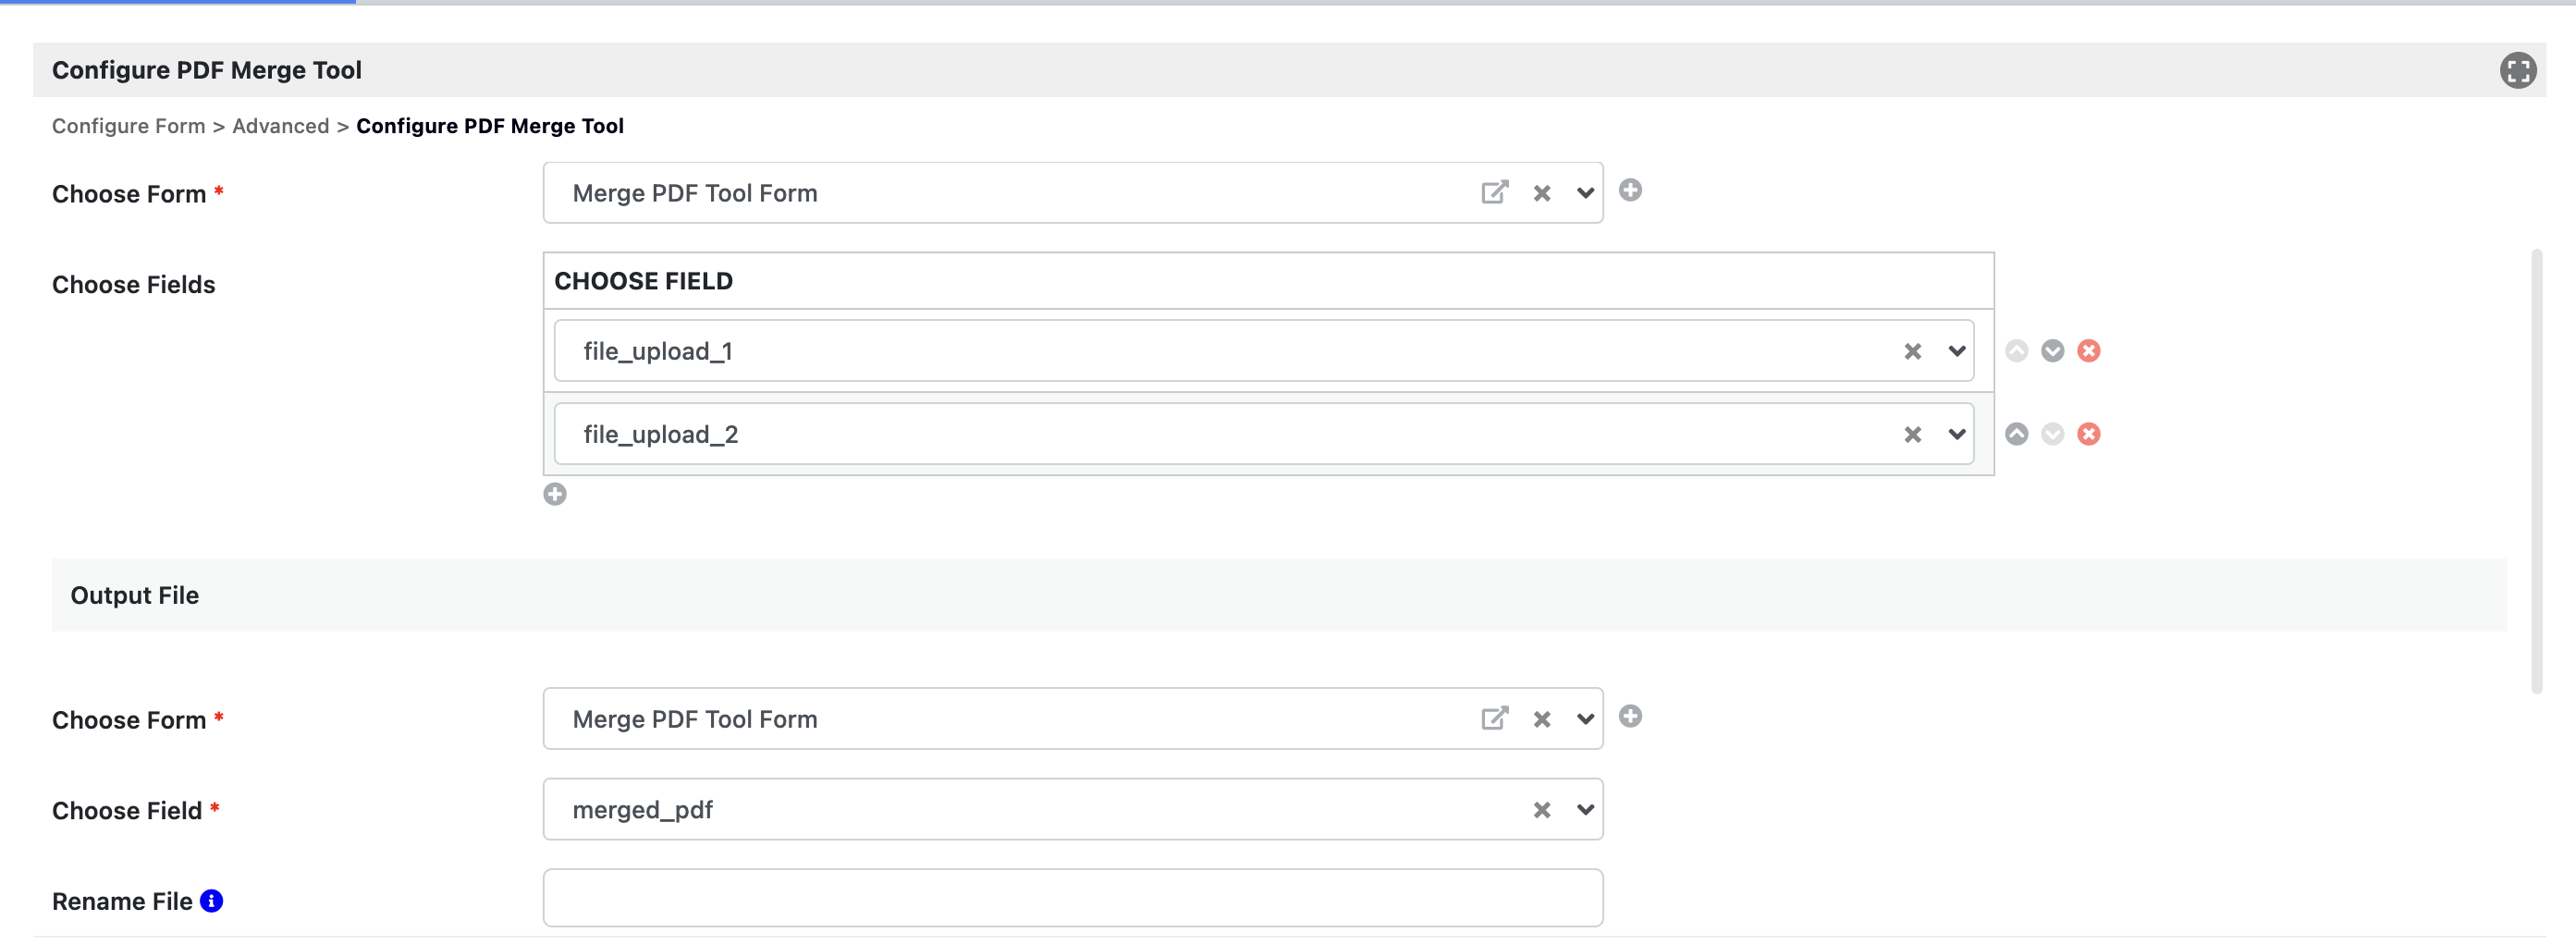Remove the file_upload_2 row
Image resolution: width=2576 pixels, height=945 pixels.
coord(2088,434)
